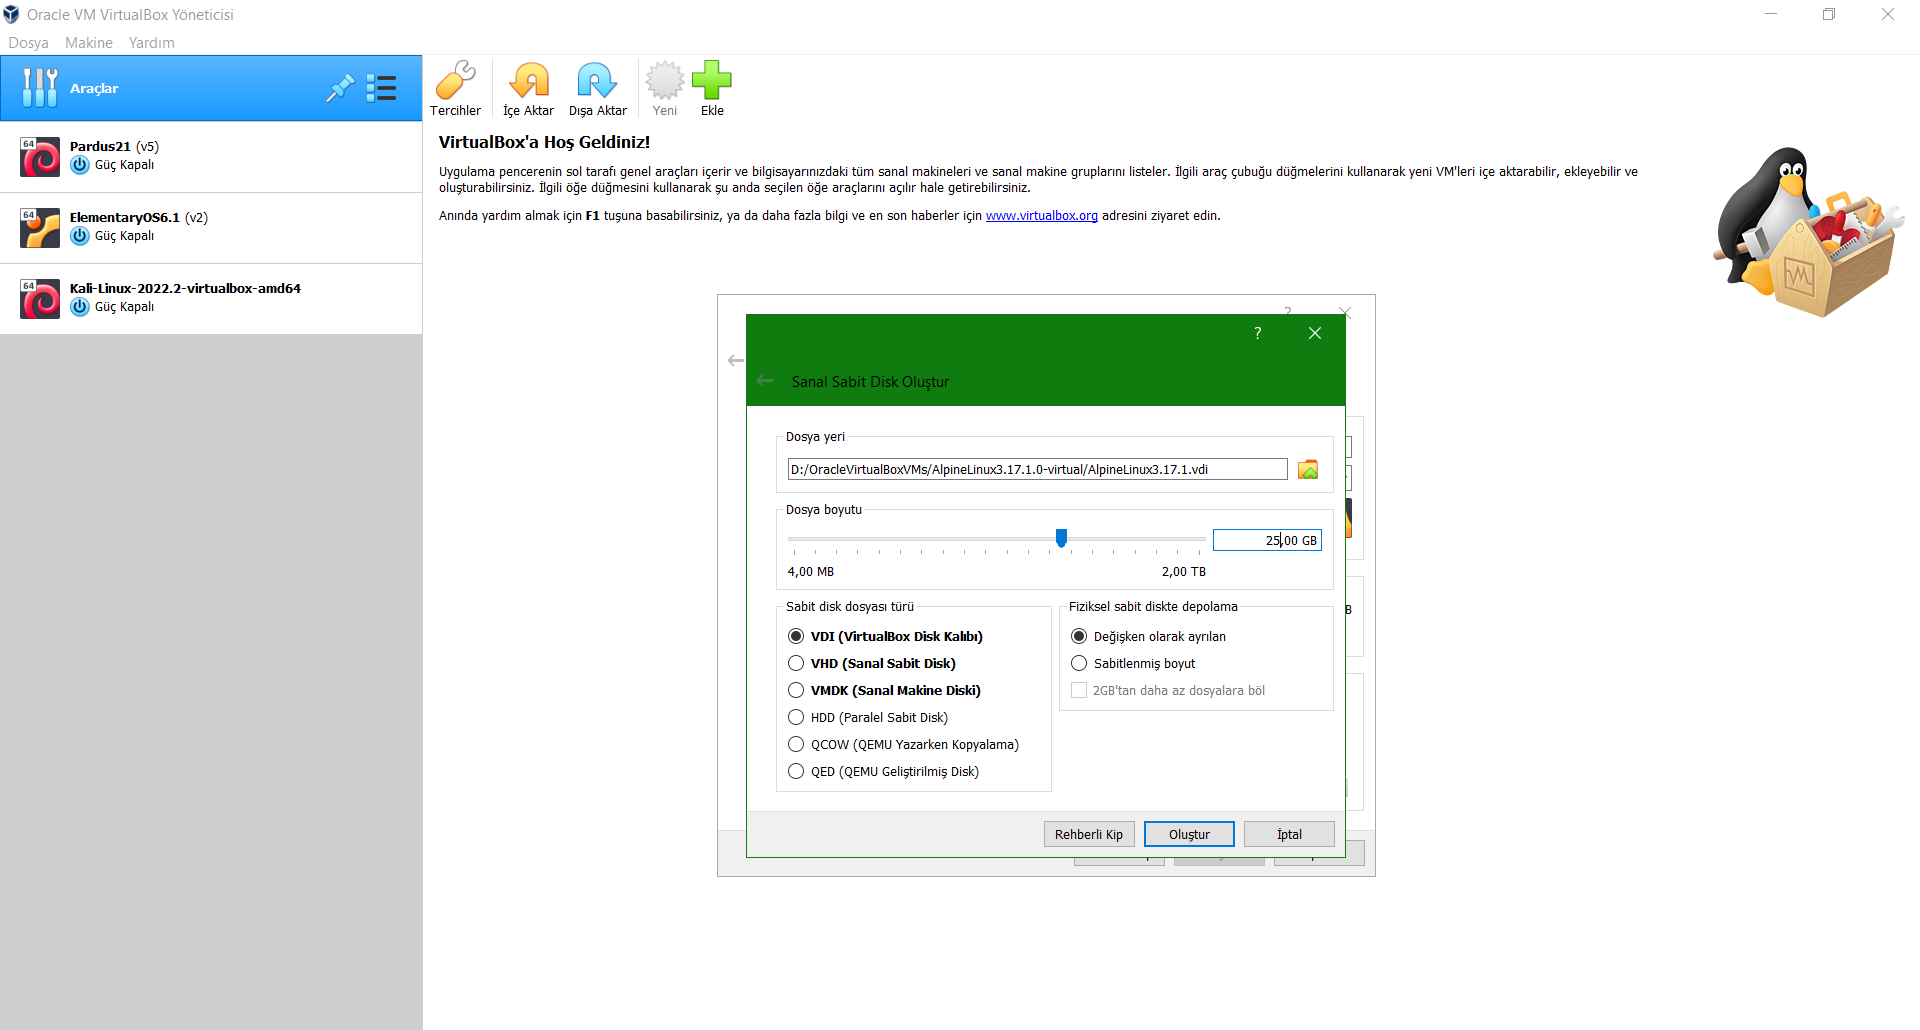Click the Kali-Linux VM icon
1920x1030 pixels.
pos(40,299)
